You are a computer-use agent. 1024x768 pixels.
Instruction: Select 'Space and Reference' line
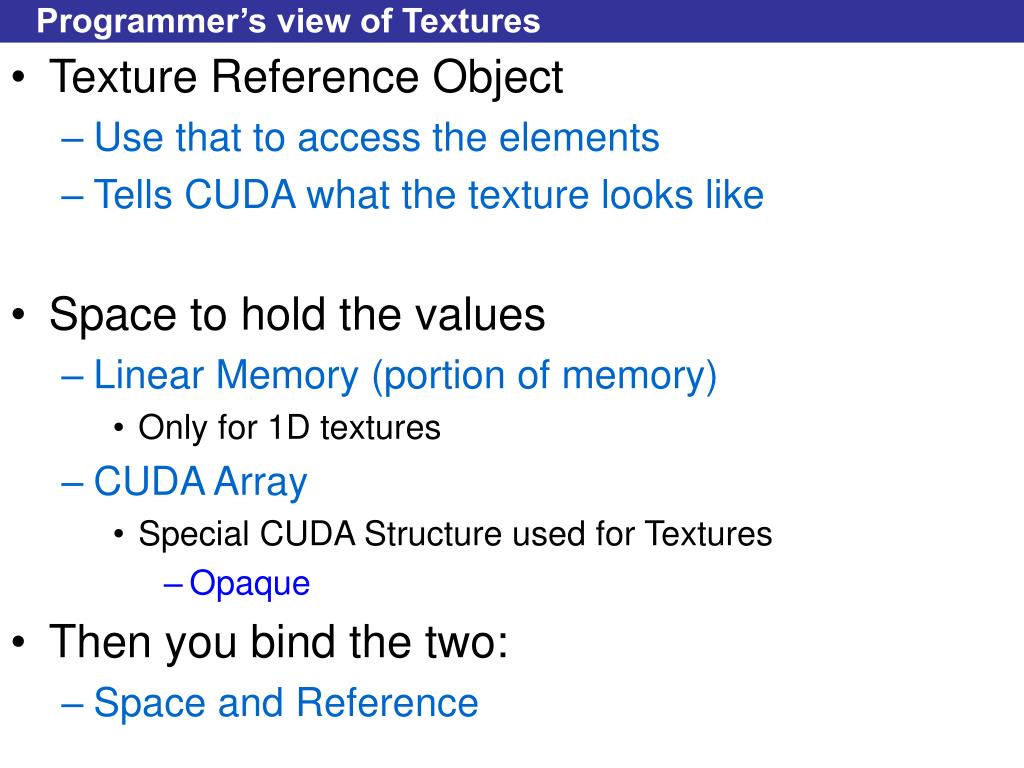point(286,703)
